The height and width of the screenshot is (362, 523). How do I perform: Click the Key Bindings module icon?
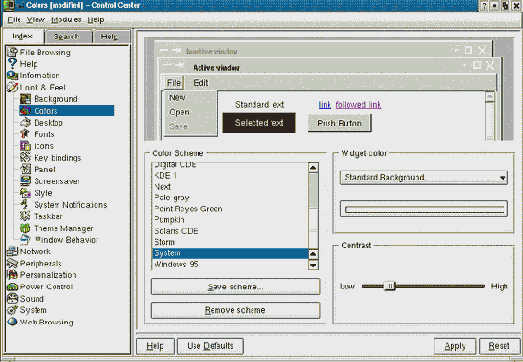tap(25, 157)
